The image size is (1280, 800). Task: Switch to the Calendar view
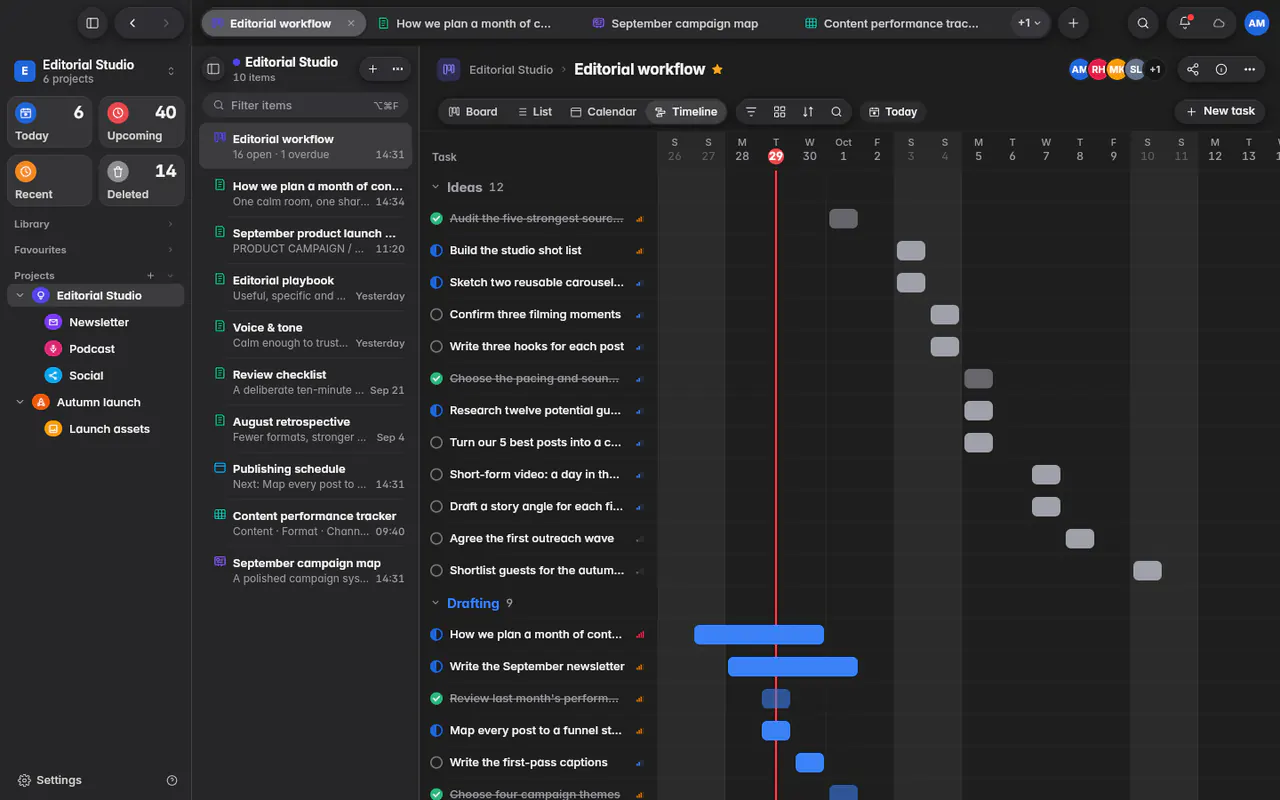[603, 112]
